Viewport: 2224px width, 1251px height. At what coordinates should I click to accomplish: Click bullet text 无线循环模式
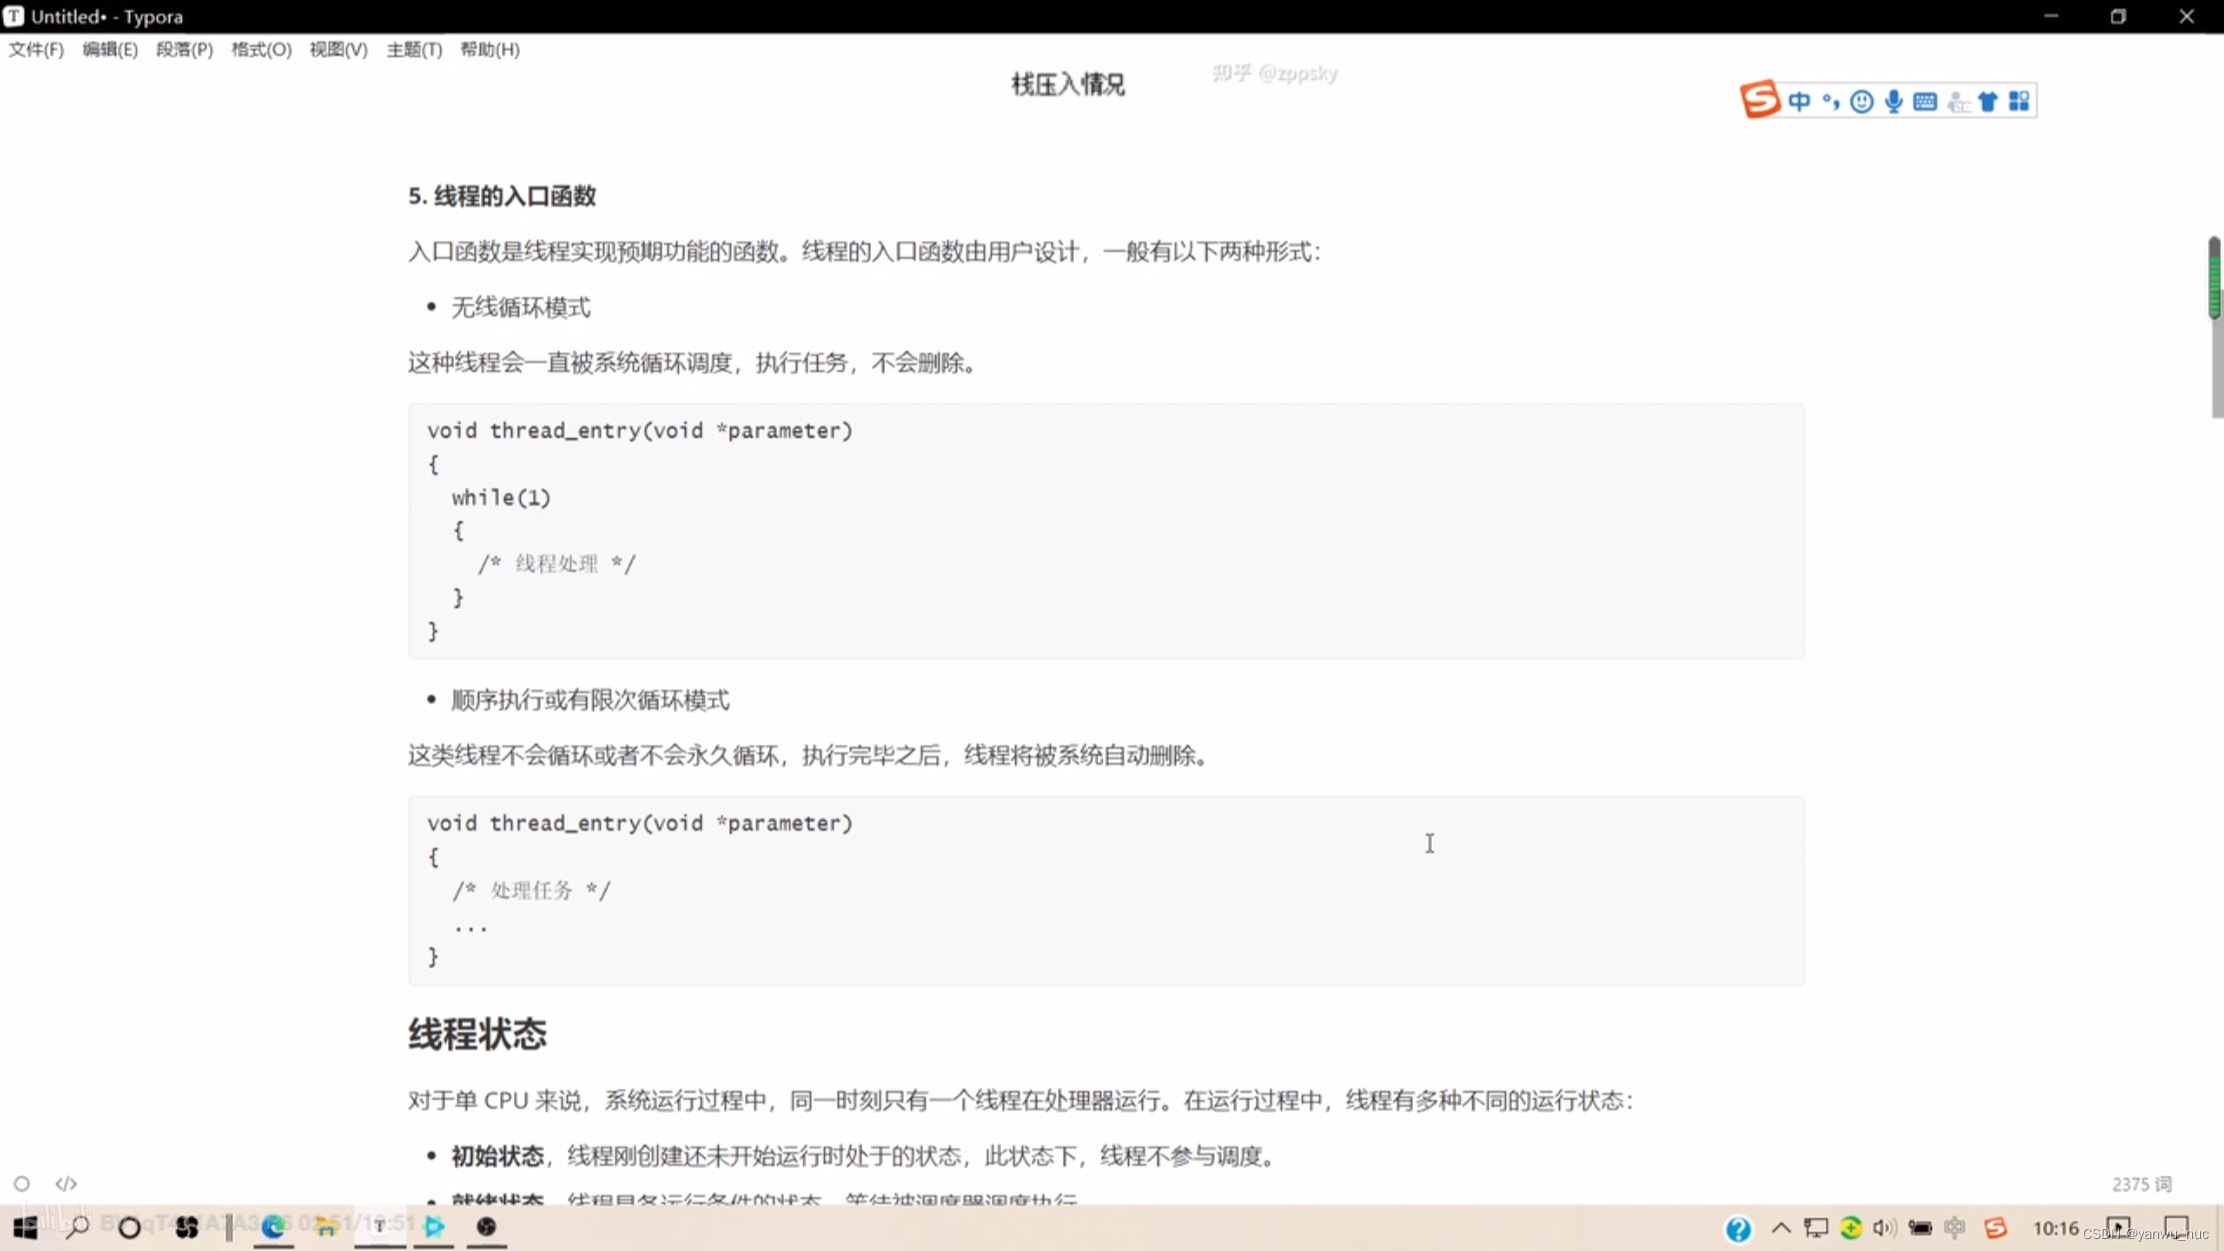pyautogui.click(x=521, y=307)
